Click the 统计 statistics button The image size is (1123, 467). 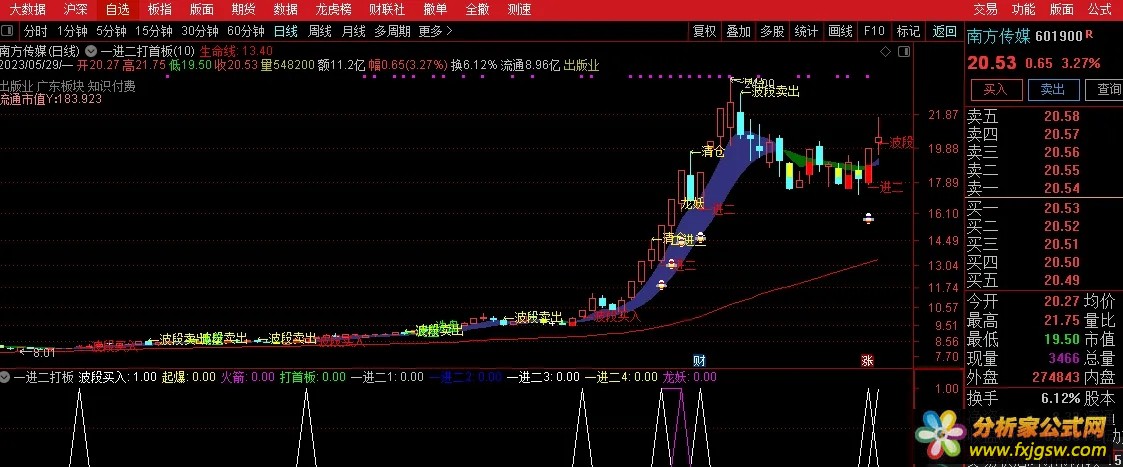click(806, 32)
